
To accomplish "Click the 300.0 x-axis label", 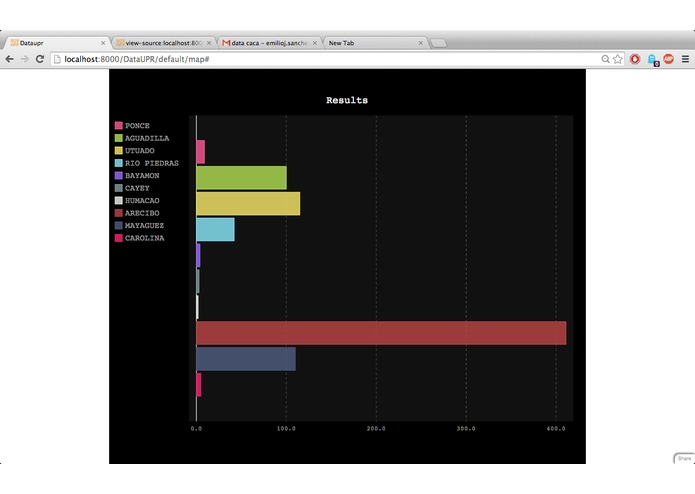I will coord(466,428).
